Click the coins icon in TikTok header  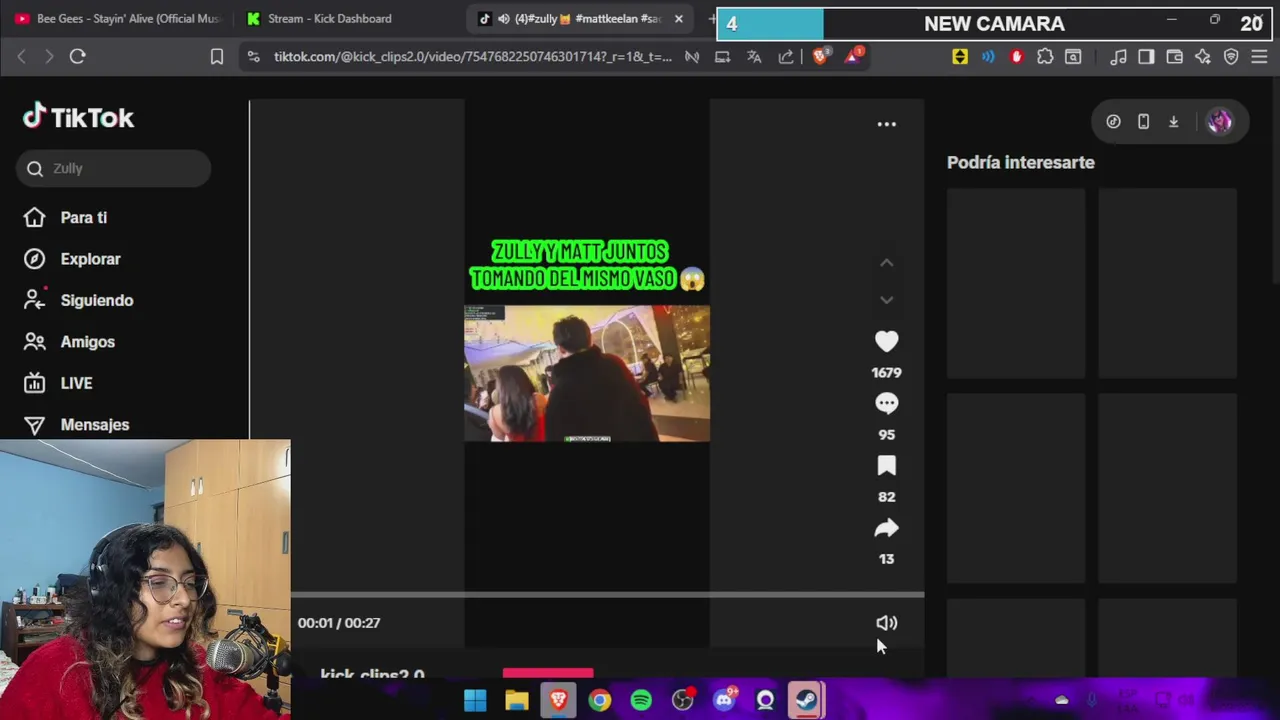(x=1113, y=122)
